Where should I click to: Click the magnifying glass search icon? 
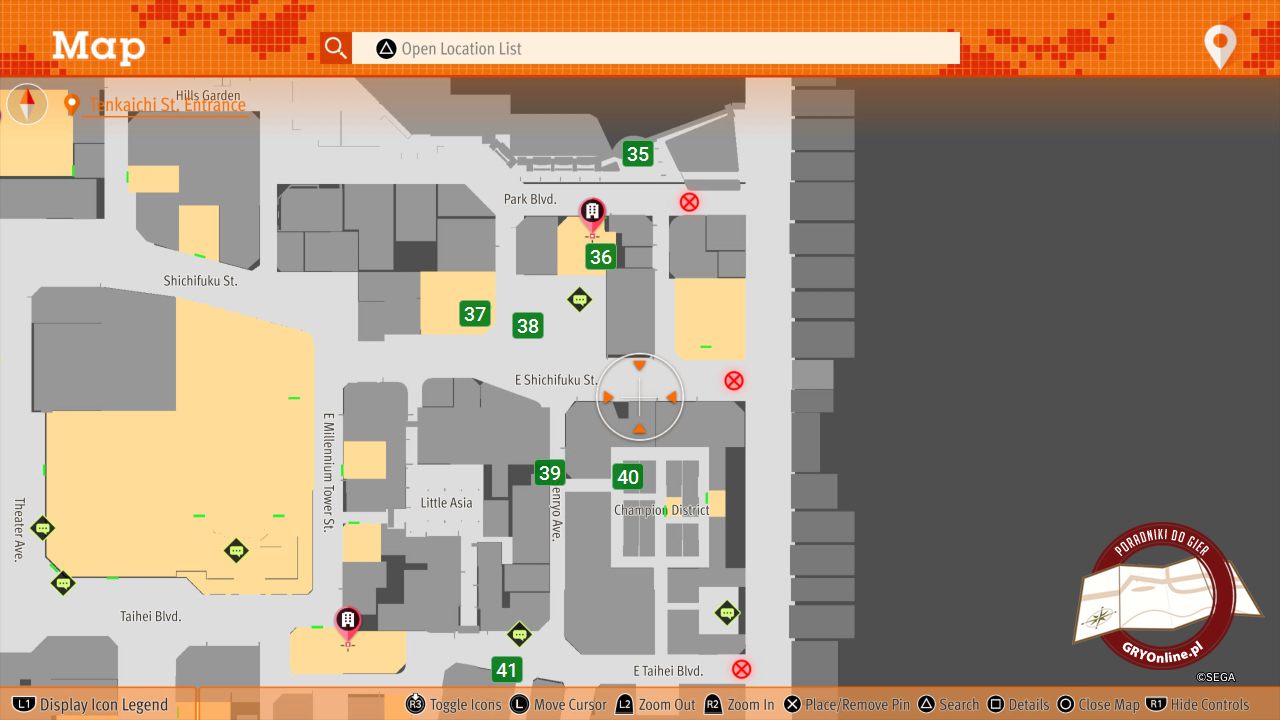(336, 48)
